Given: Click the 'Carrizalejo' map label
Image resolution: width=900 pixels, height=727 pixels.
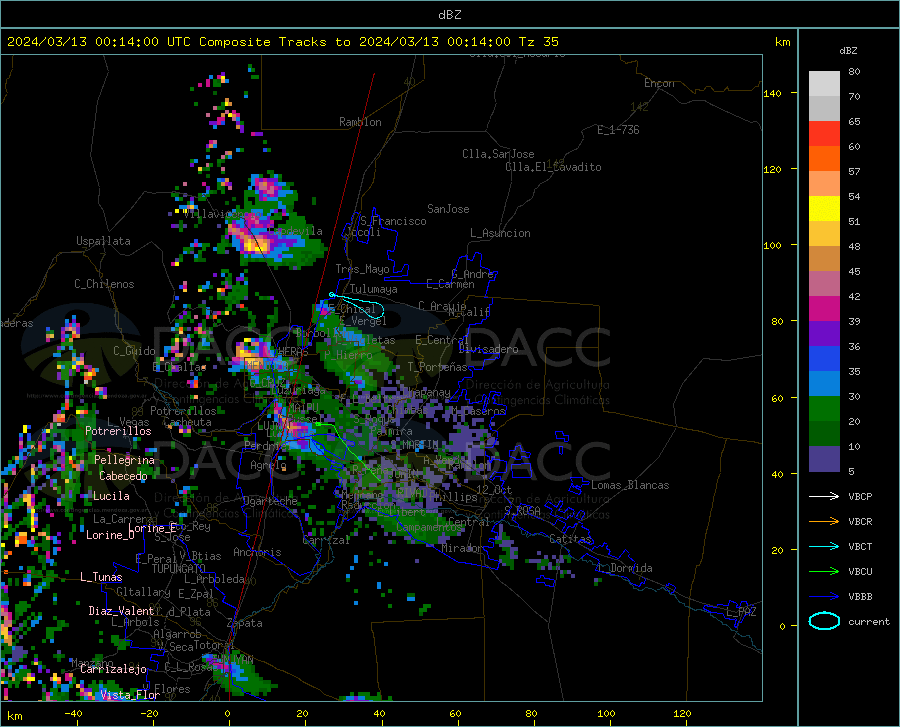Looking at the screenshot, I should pyautogui.click(x=113, y=669).
